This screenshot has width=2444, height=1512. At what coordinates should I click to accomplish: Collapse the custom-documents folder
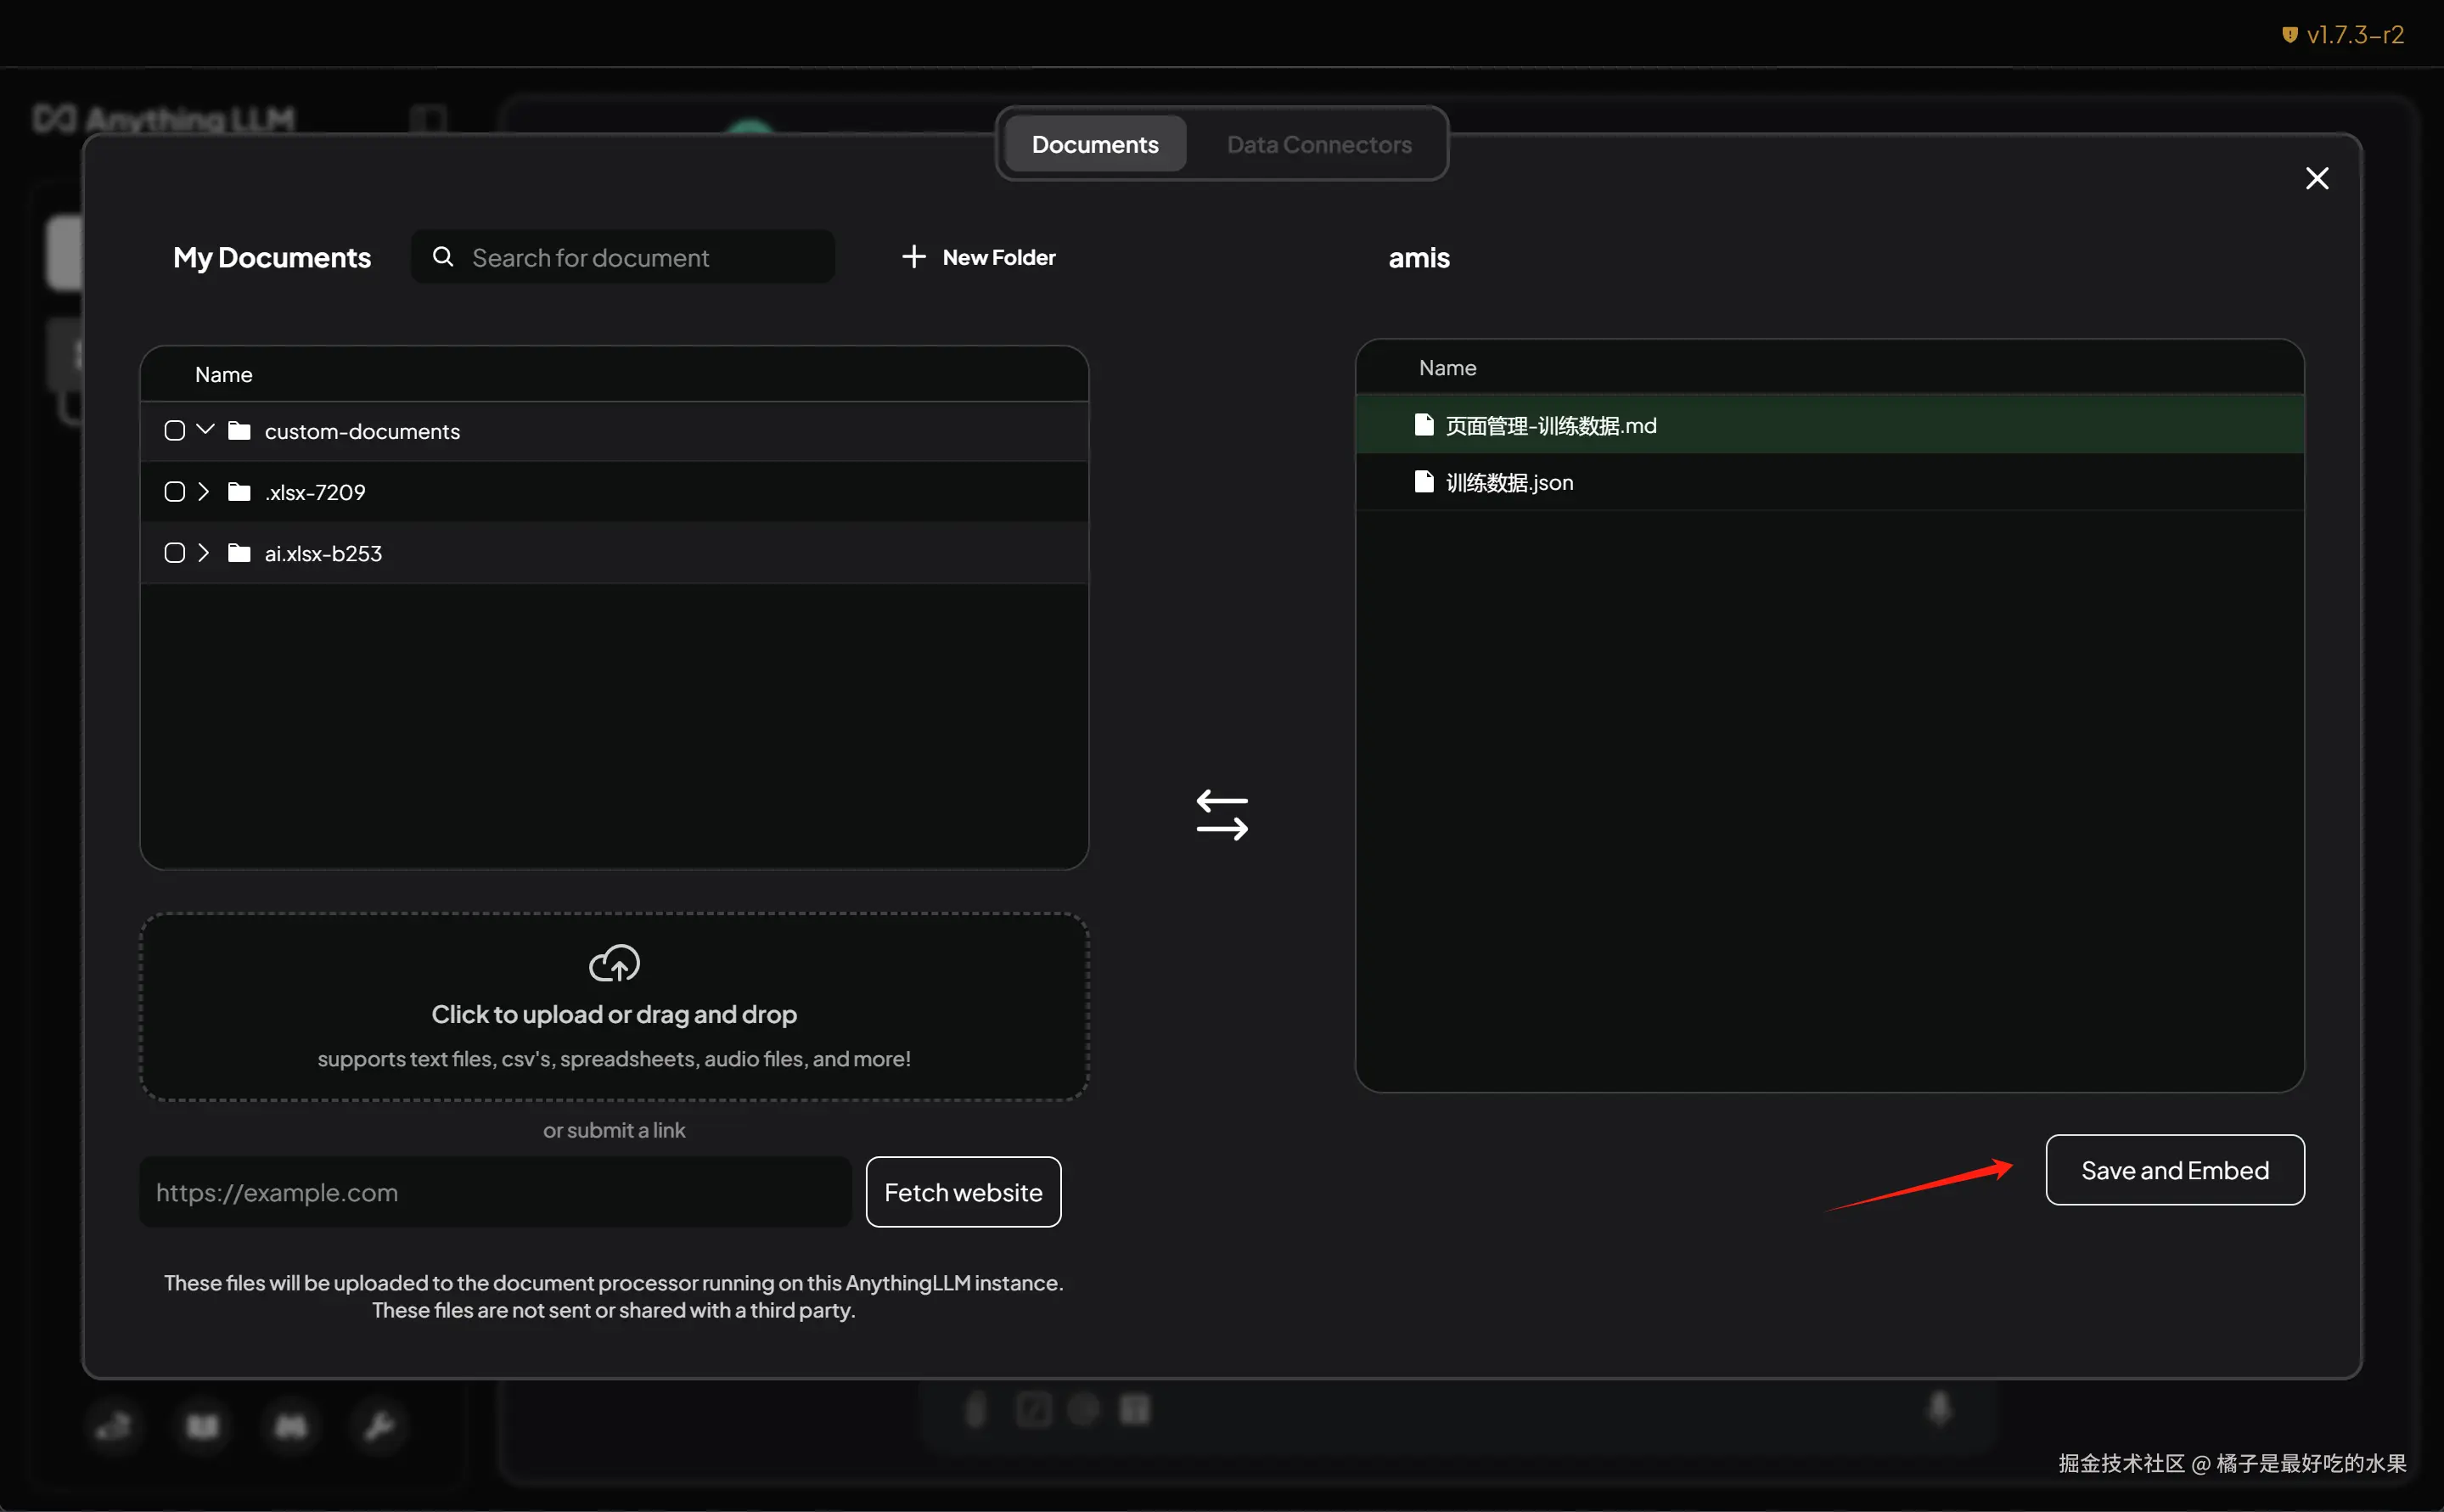[x=205, y=430]
